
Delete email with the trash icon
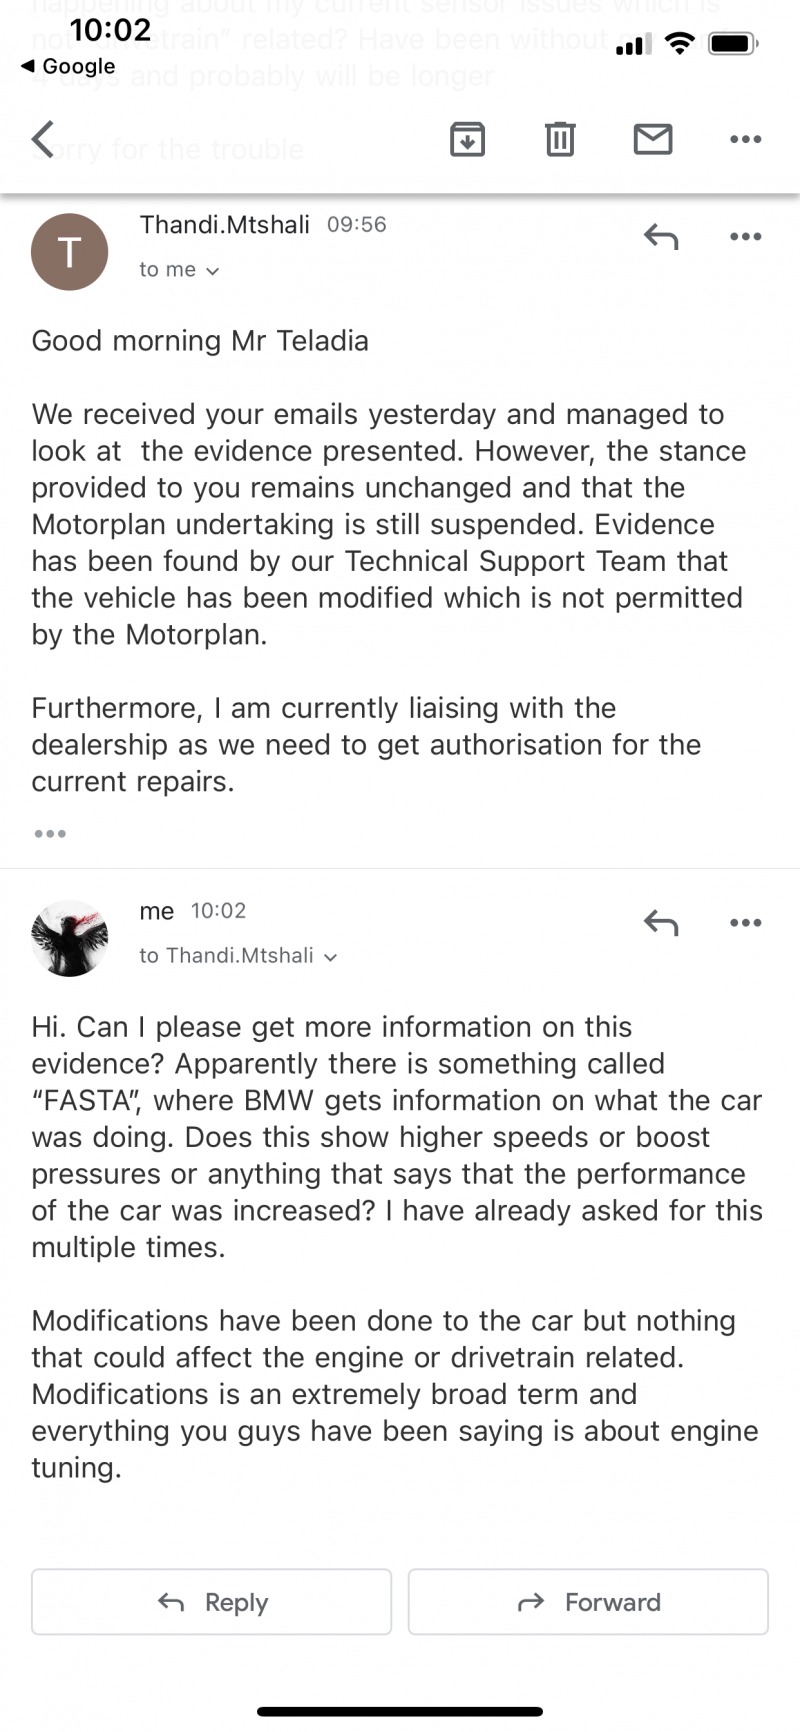(560, 139)
